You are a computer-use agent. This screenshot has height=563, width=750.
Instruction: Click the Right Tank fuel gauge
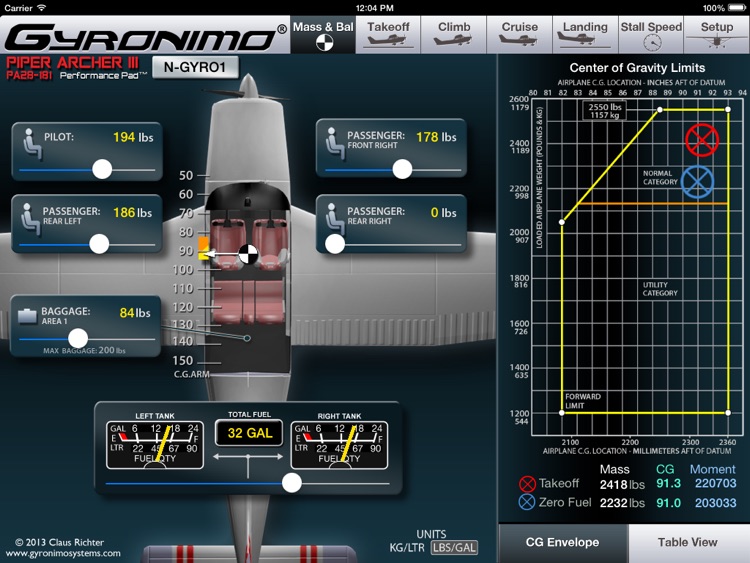[339, 445]
